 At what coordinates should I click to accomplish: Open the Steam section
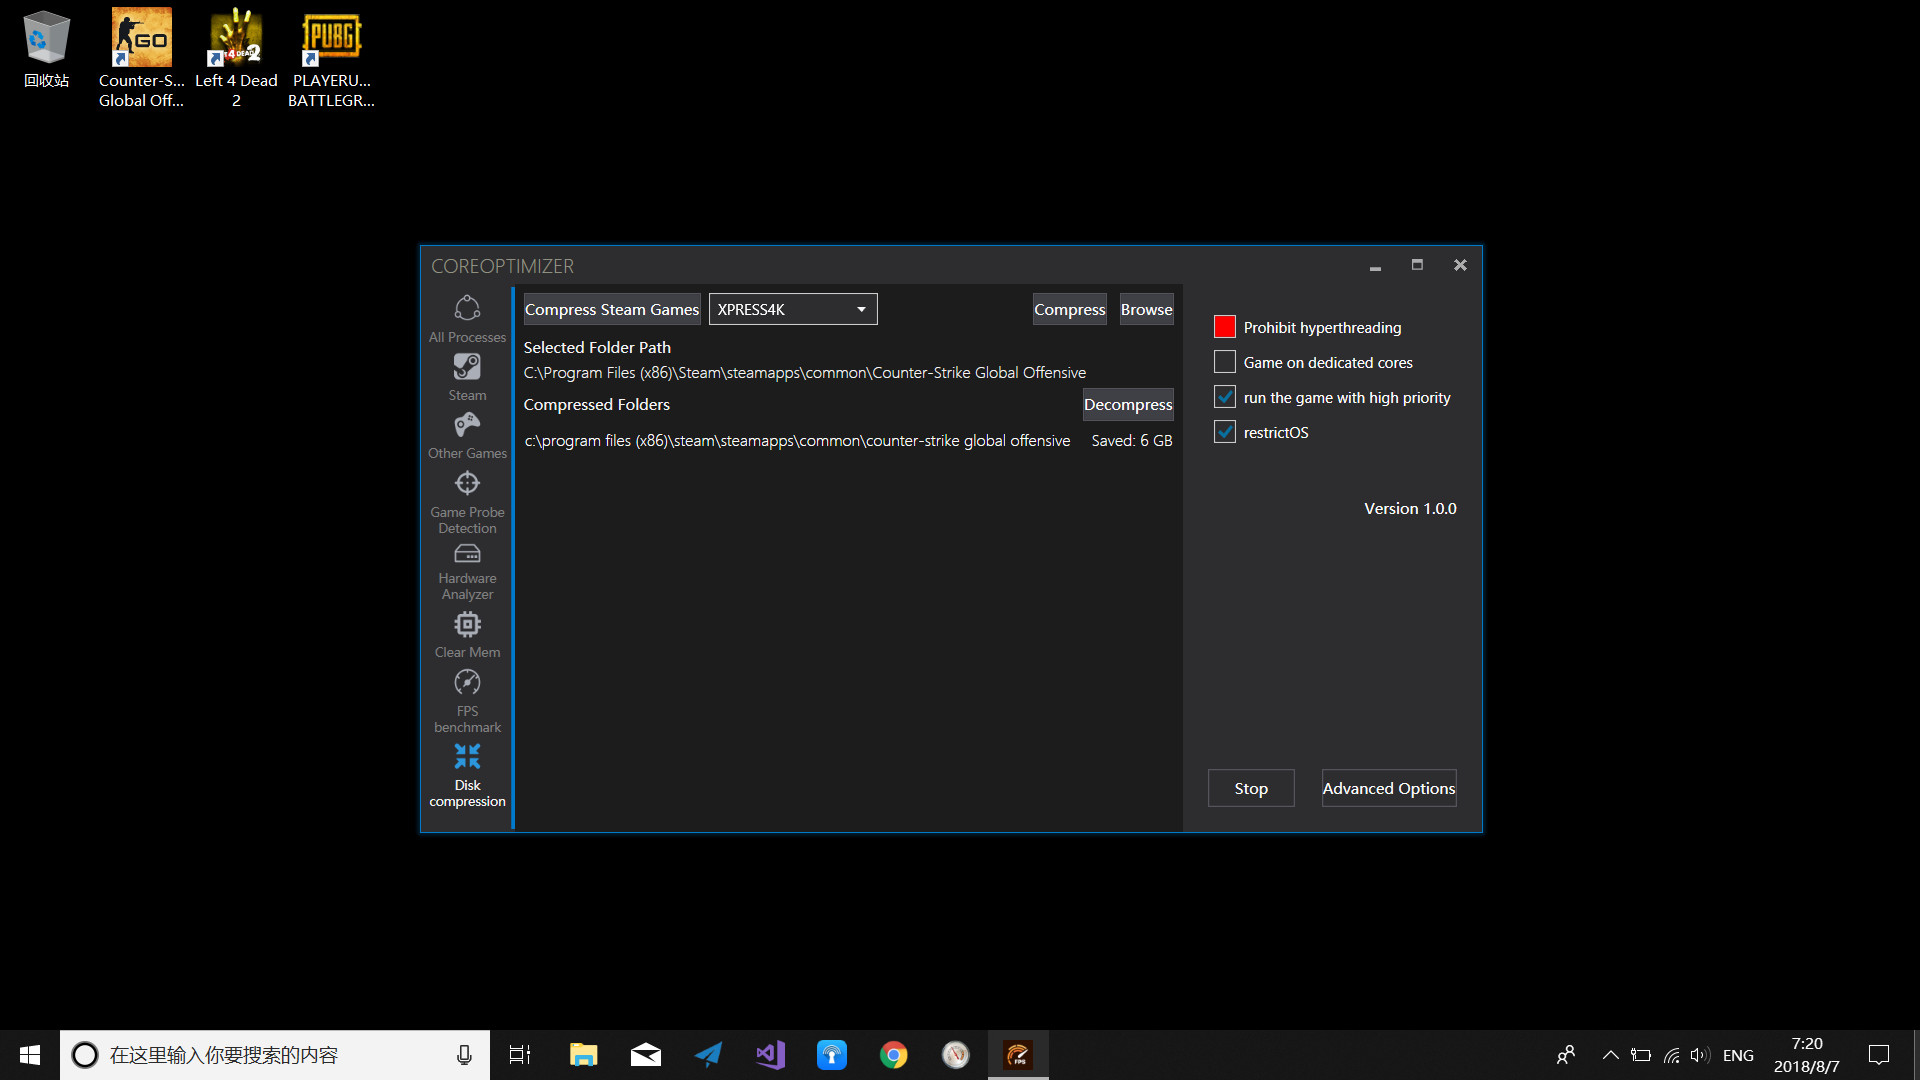click(467, 376)
